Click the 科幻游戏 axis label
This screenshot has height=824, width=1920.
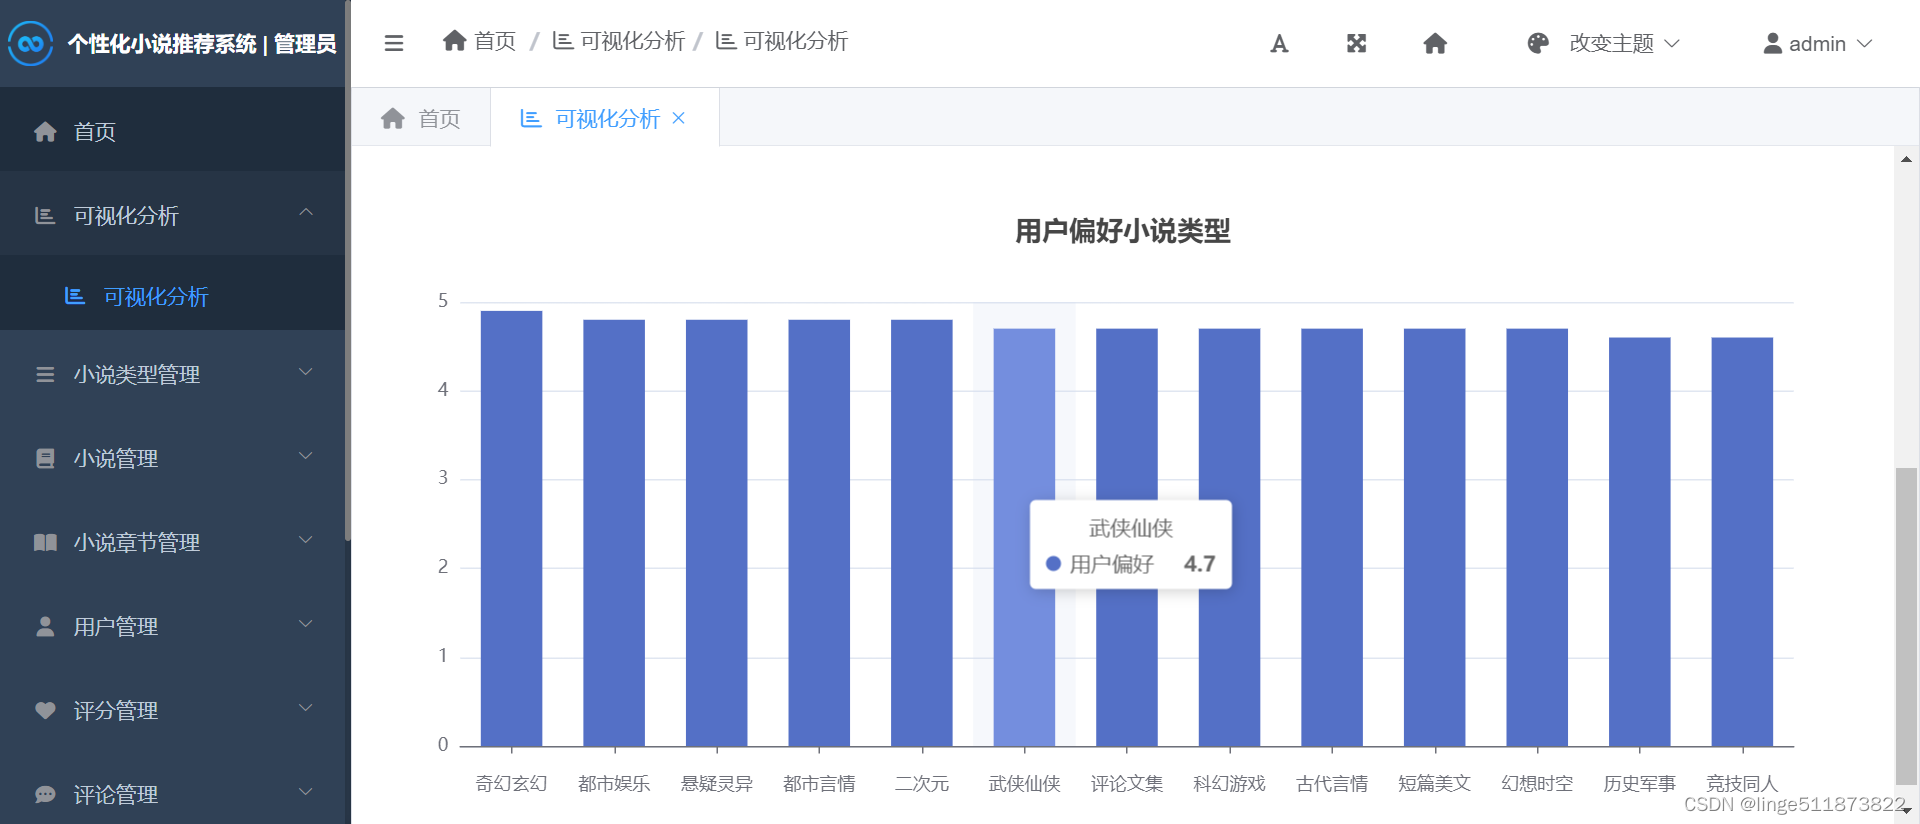tap(1229, 783)
